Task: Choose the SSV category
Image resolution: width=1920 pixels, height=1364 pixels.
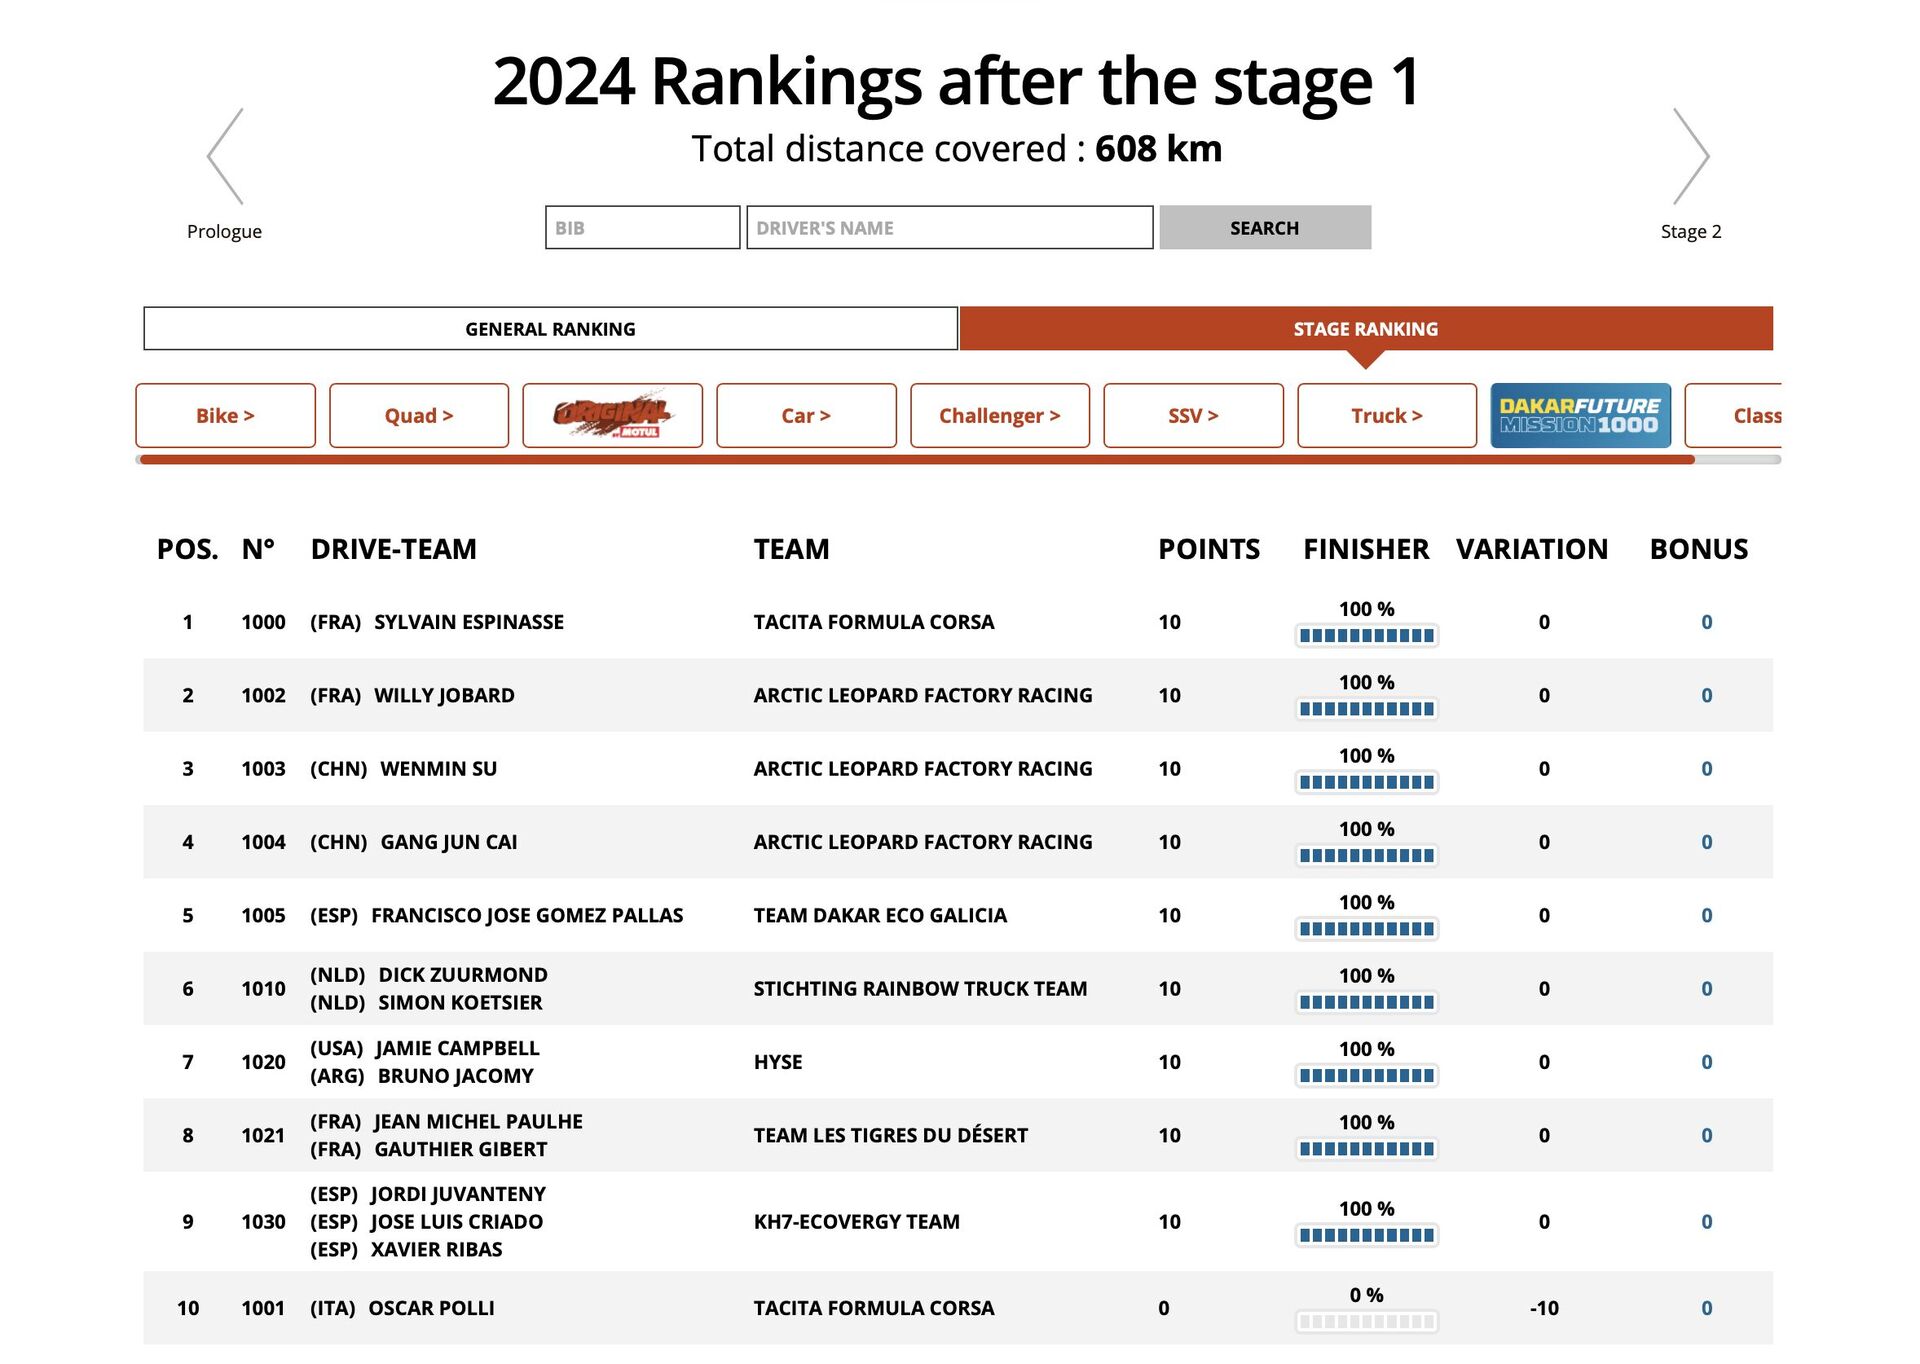Action: (x=1193, y=415)
